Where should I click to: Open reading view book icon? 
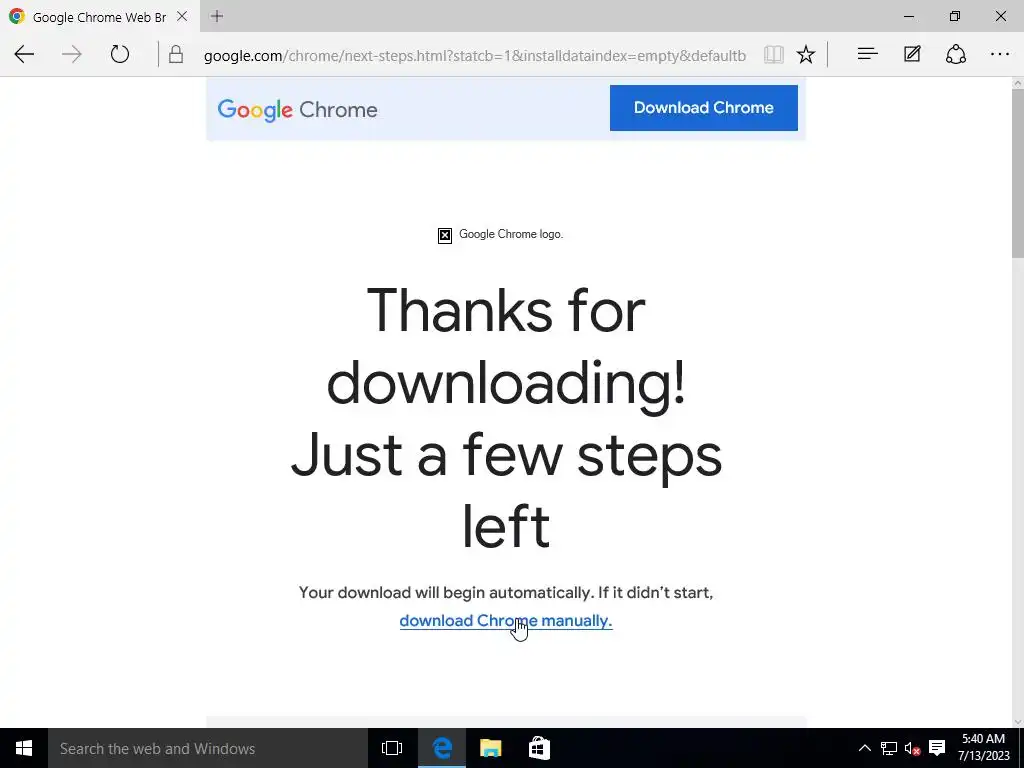[x=773, y=54]
